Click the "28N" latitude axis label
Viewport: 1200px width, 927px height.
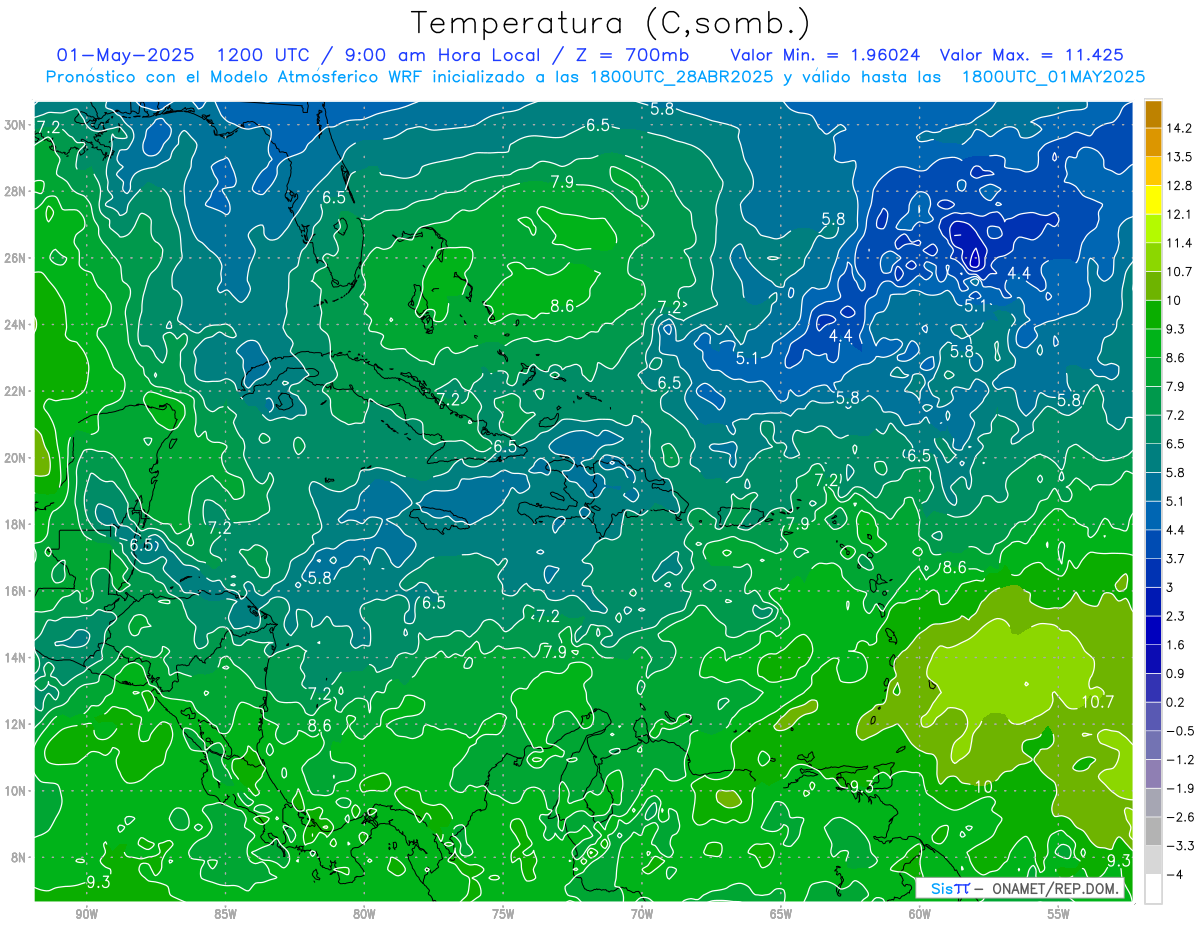(13, 191)
